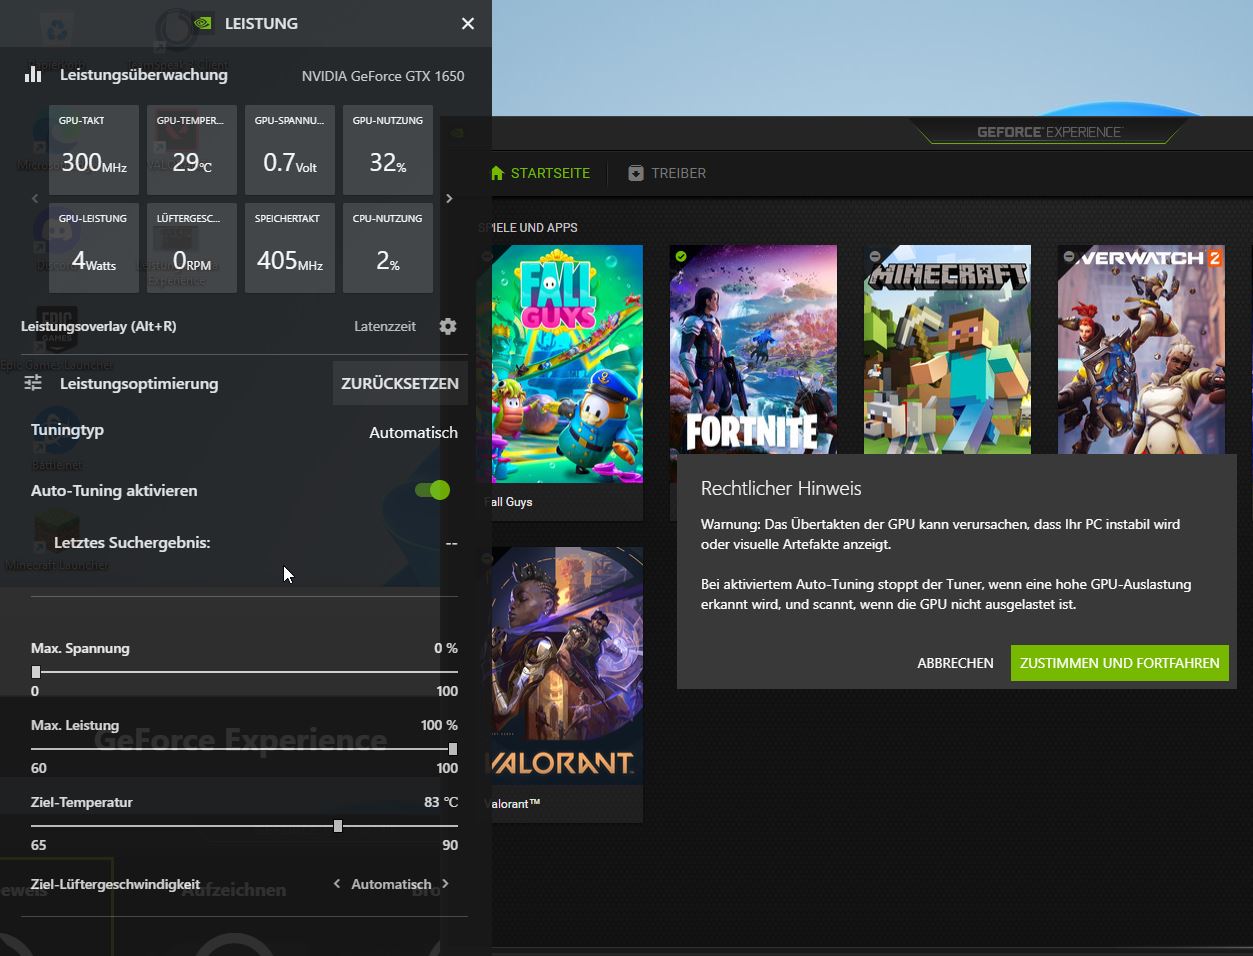Image resolution: width=1253 pixels, height=956 pixels.
Task: Show next page of monitoring tiles
Action: point(449,198)
